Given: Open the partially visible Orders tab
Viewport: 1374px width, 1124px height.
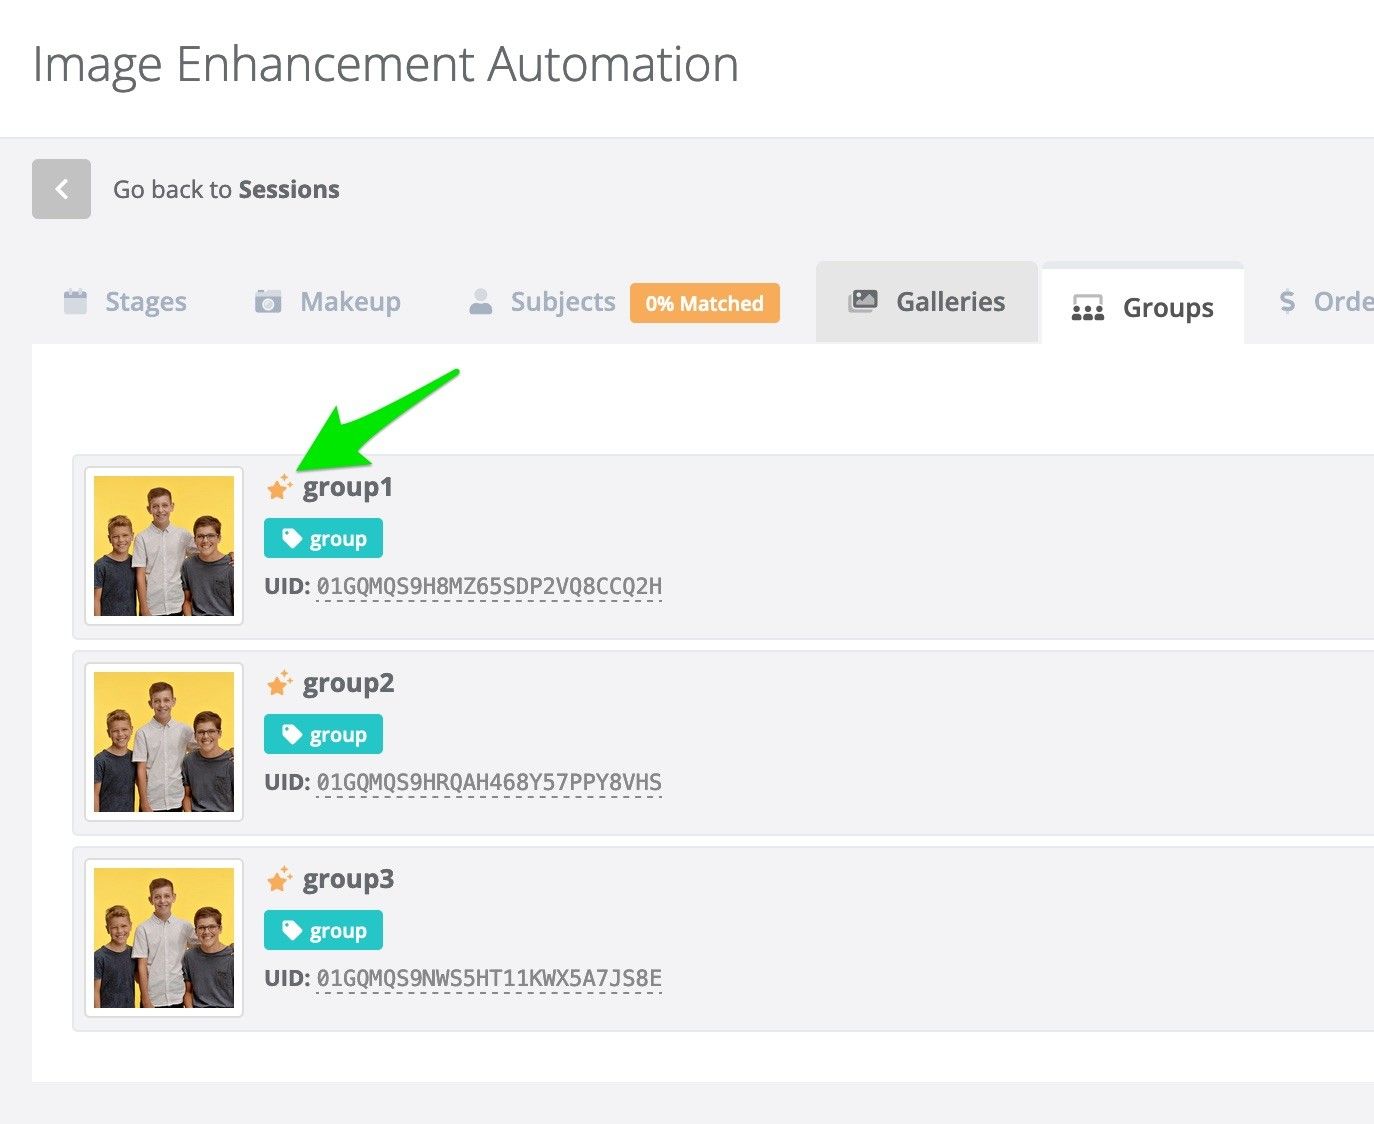Looking at the screenshot, I should pyautogui.click(x=1326, y=302).
